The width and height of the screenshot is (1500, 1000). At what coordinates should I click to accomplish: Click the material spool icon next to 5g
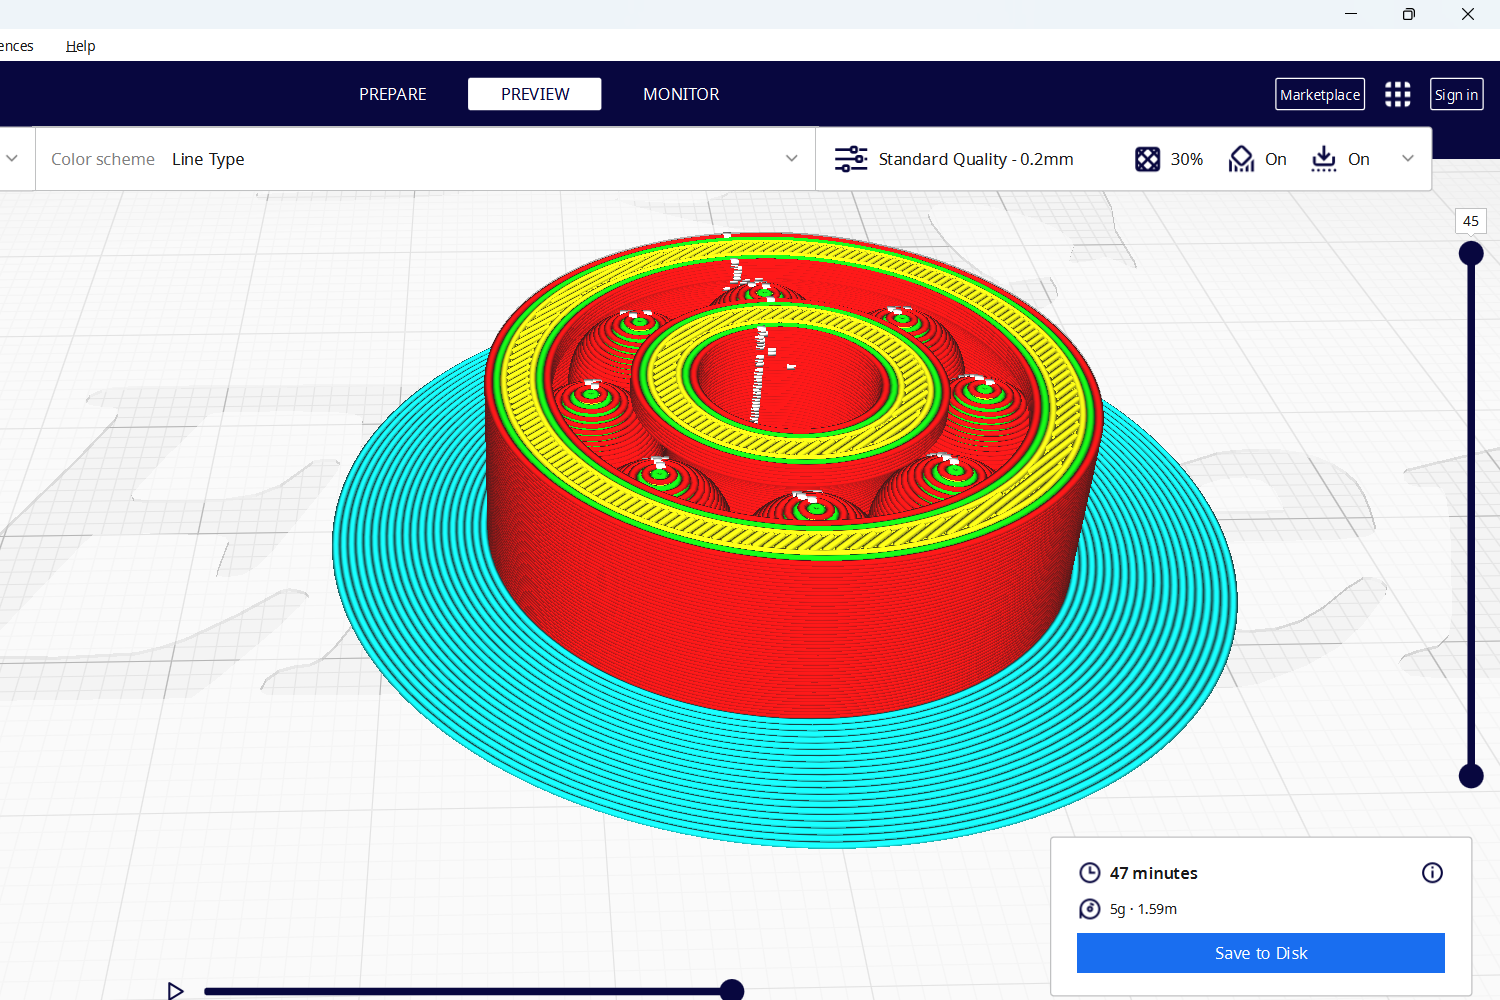(x=1089, y=909)
